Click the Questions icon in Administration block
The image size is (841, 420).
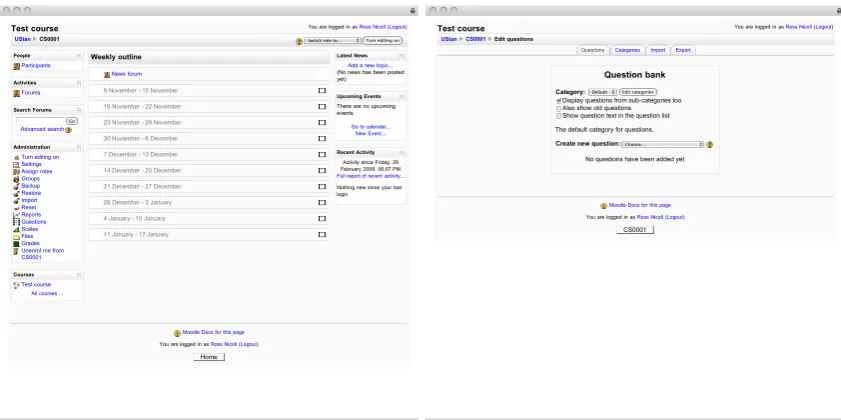(17, 222)
